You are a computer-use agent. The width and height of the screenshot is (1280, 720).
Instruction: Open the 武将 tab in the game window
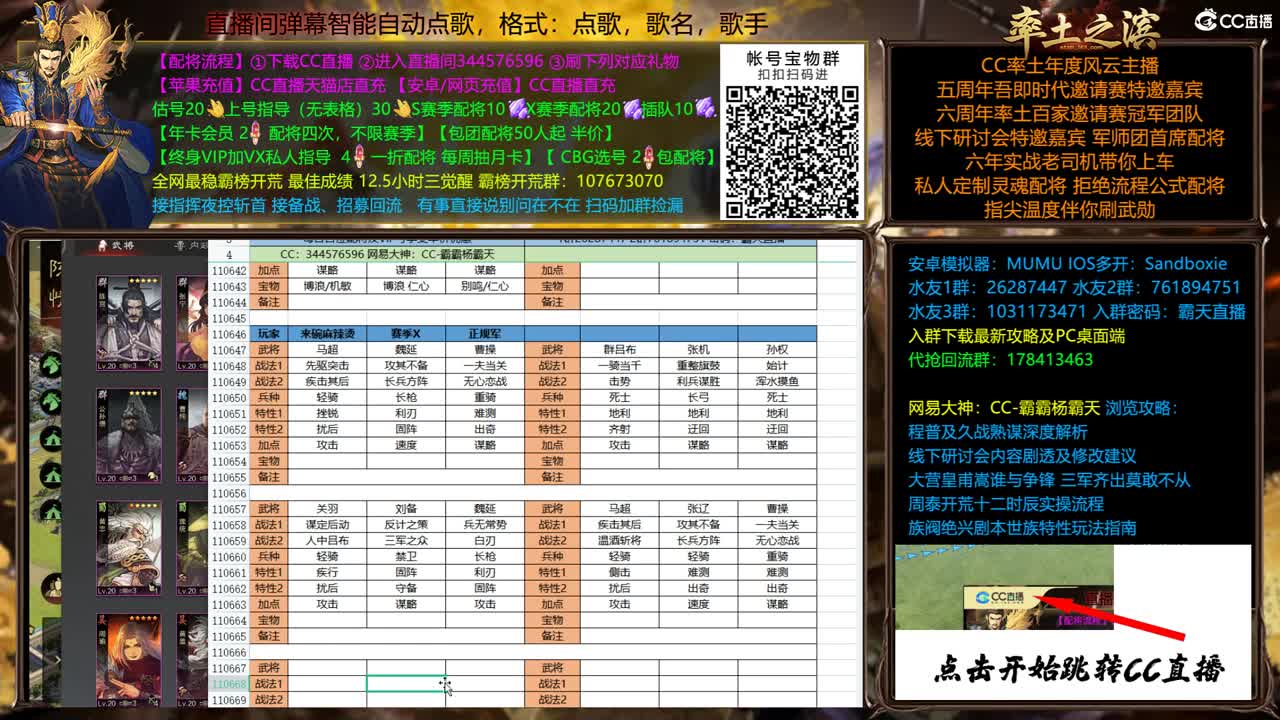click(x=116, y=246)
